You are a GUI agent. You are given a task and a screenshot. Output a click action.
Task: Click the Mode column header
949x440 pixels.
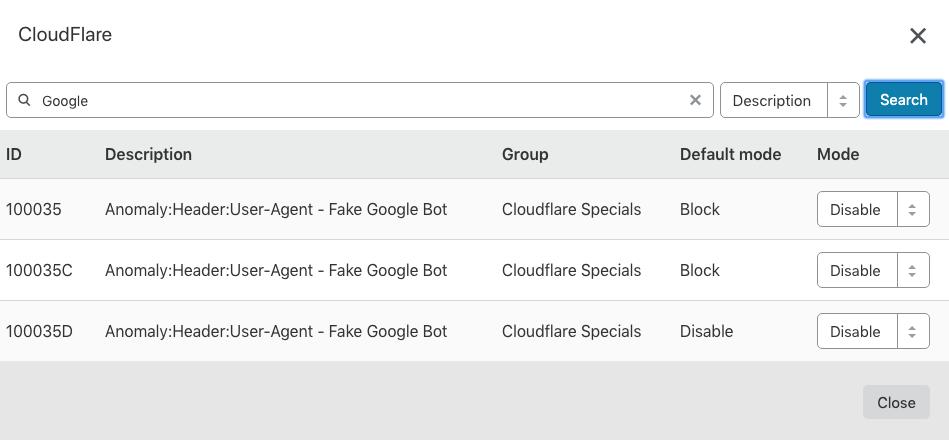click(x=838, y=154)
